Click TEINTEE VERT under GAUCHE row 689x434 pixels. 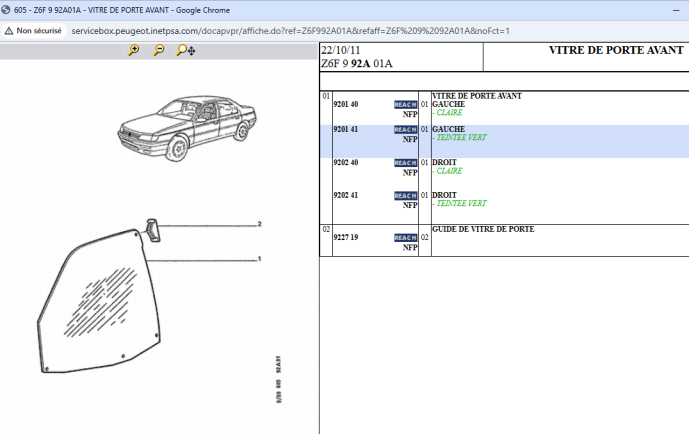(x=461, y=137)
